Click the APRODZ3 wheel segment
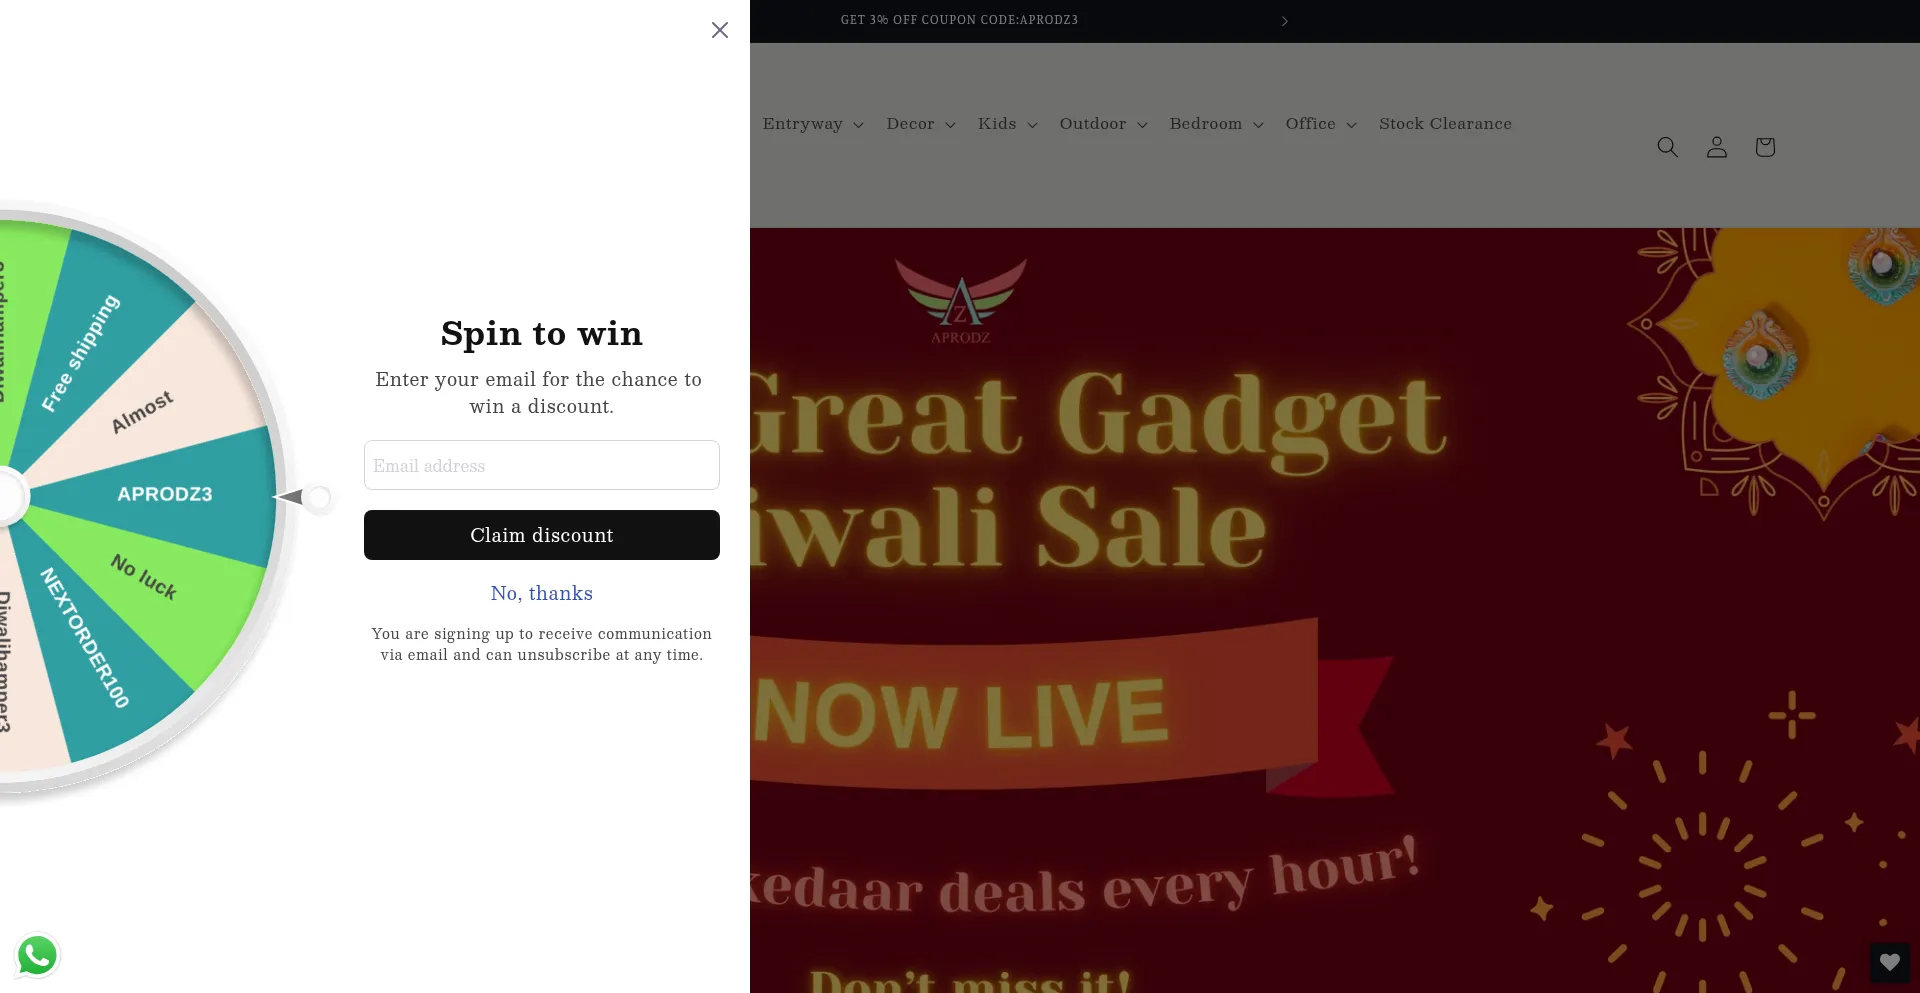 [165, 494]
